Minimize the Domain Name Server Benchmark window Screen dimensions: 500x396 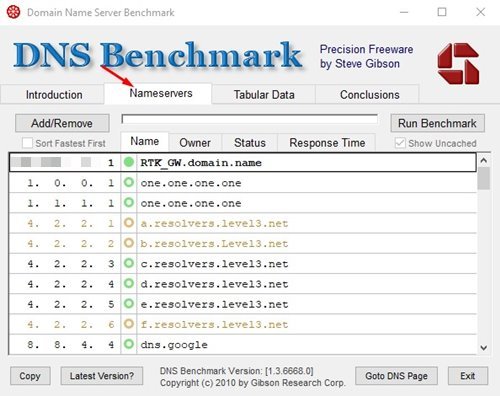click(x=404, y=12)
